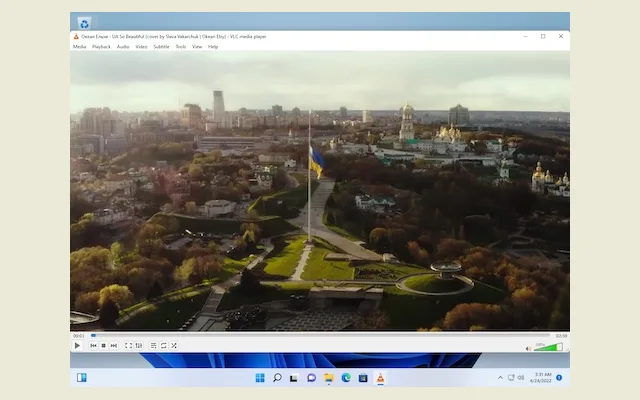Show the playlist panel
This screenshot has height=400, width=640.
(x=153, y=346)
